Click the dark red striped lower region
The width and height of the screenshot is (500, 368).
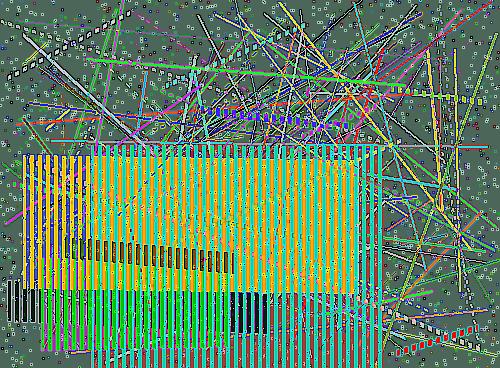(238, 330)
